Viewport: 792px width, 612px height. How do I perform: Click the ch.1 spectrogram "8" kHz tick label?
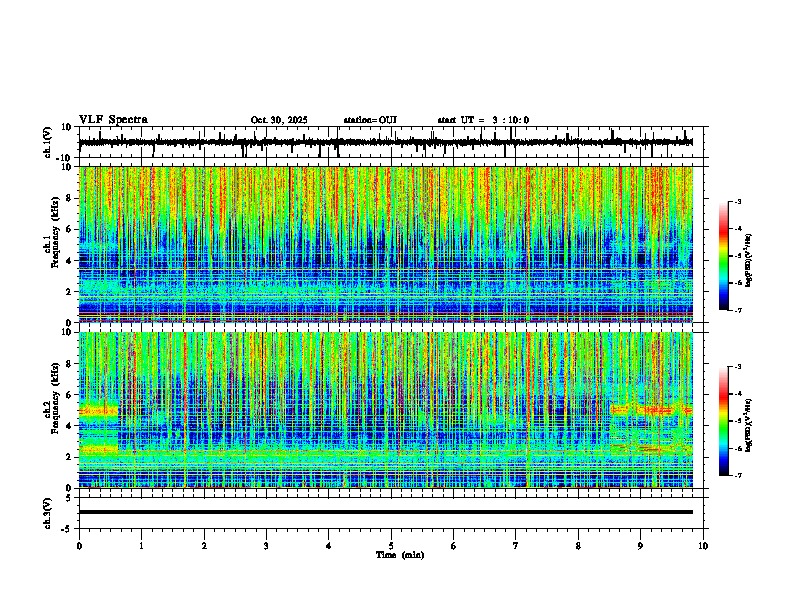pyautogui.click(x=69, y=198)
